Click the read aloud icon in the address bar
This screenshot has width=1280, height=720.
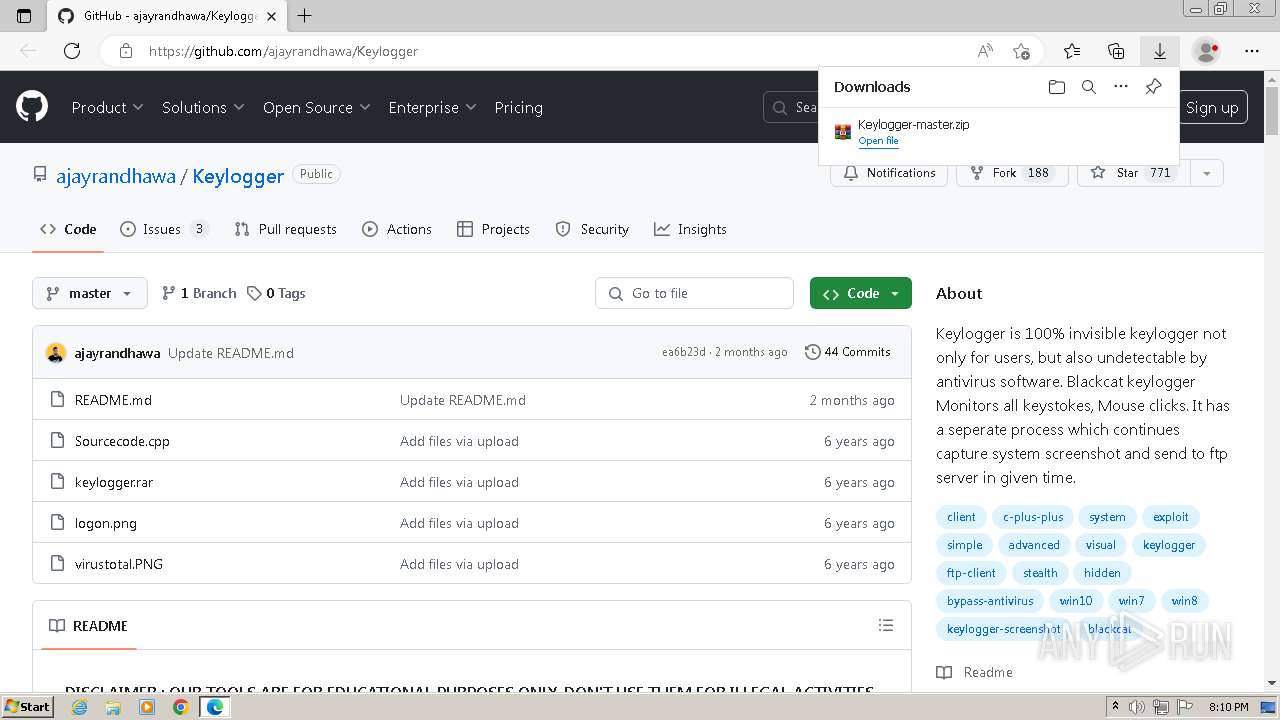point(985,51)
